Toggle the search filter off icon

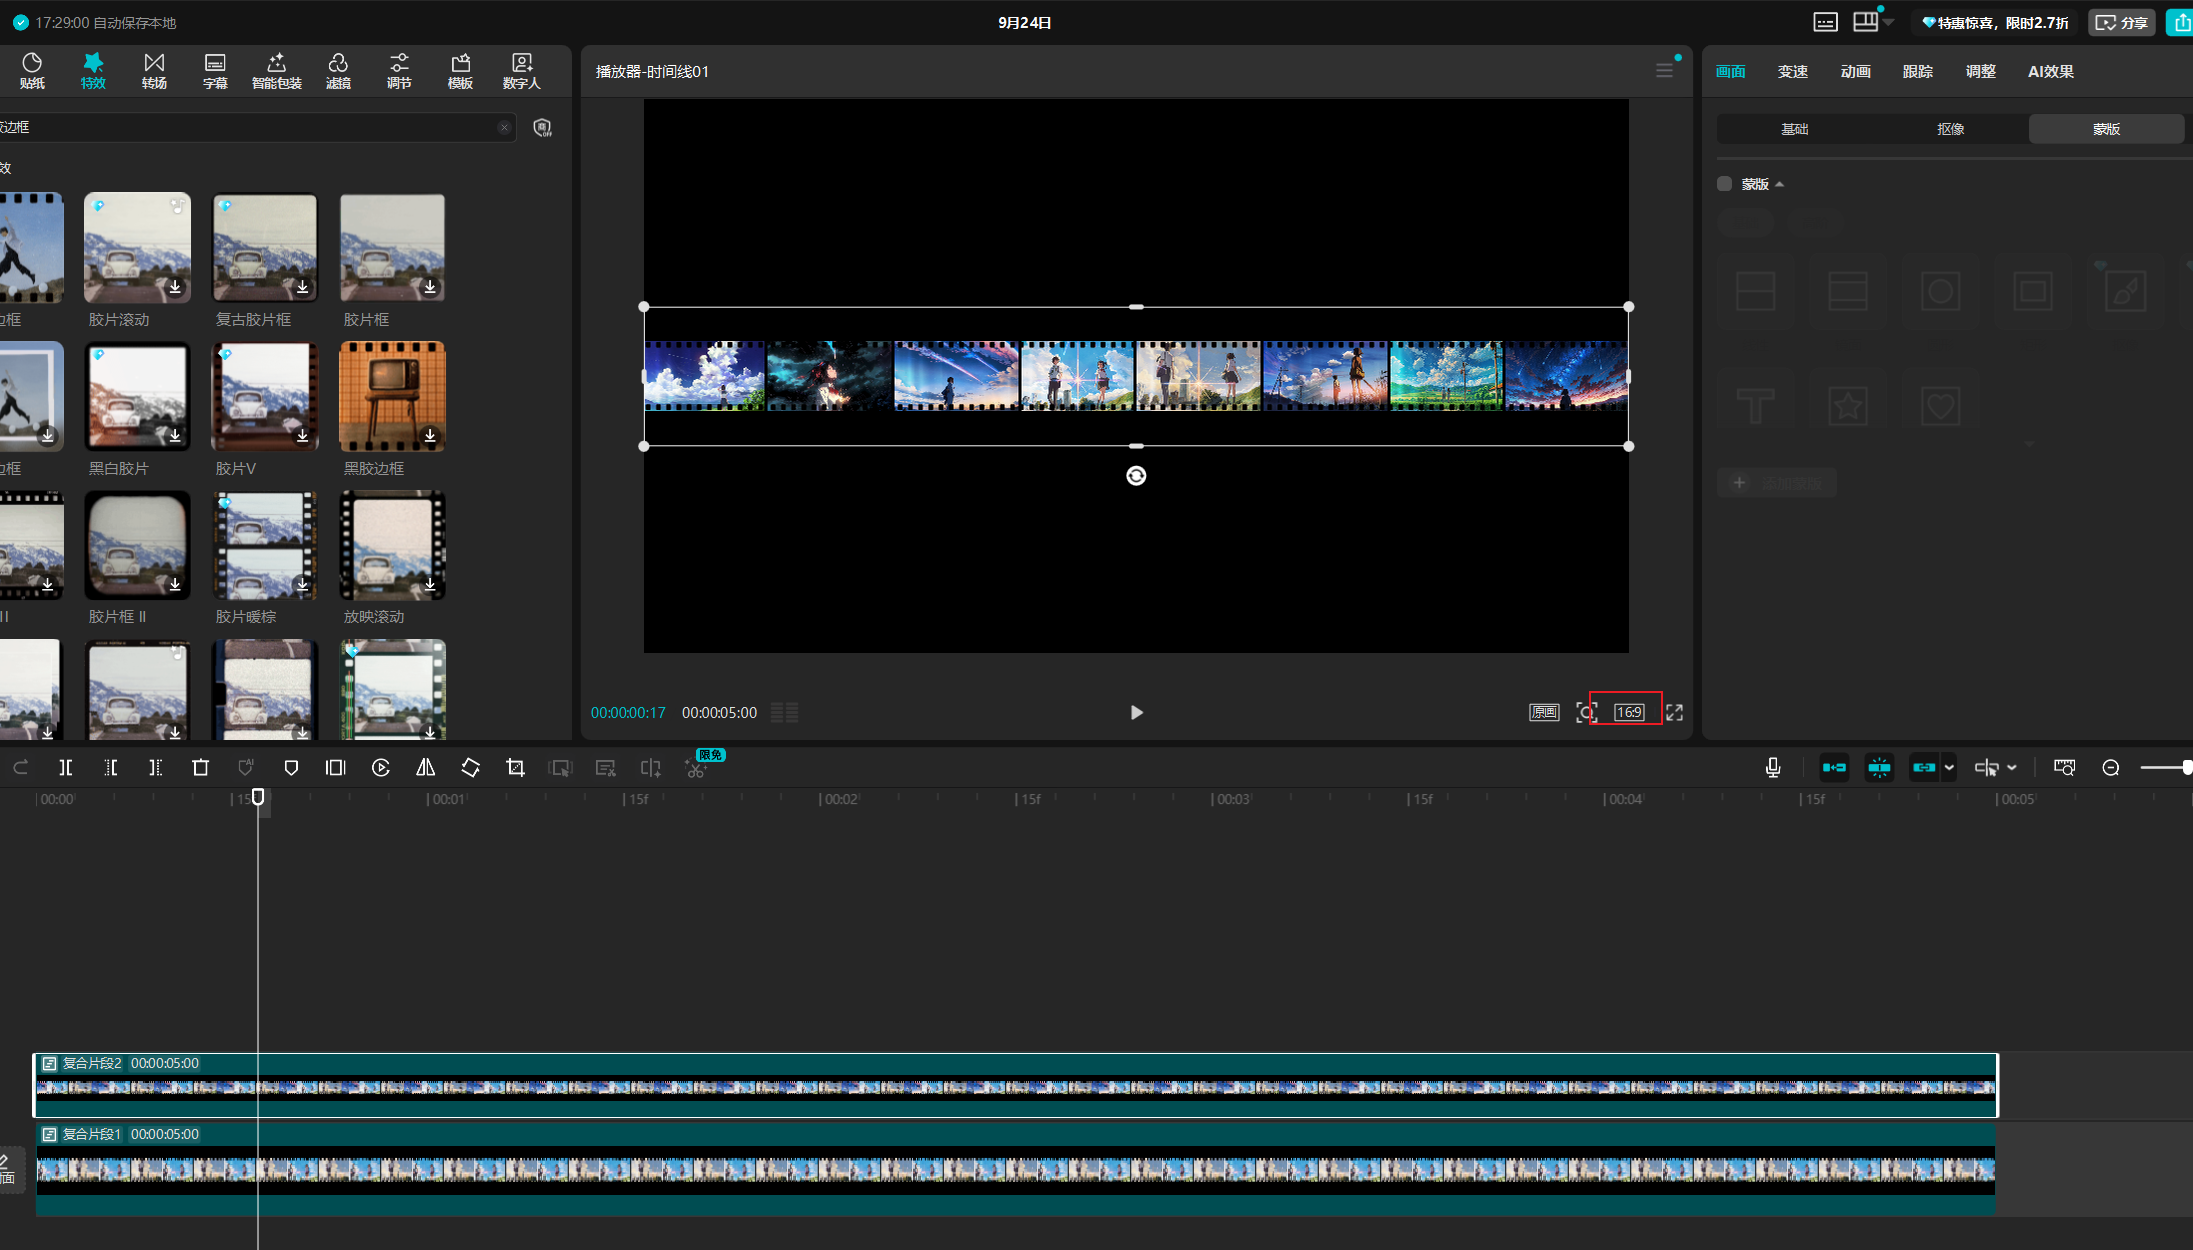point(543,128)
